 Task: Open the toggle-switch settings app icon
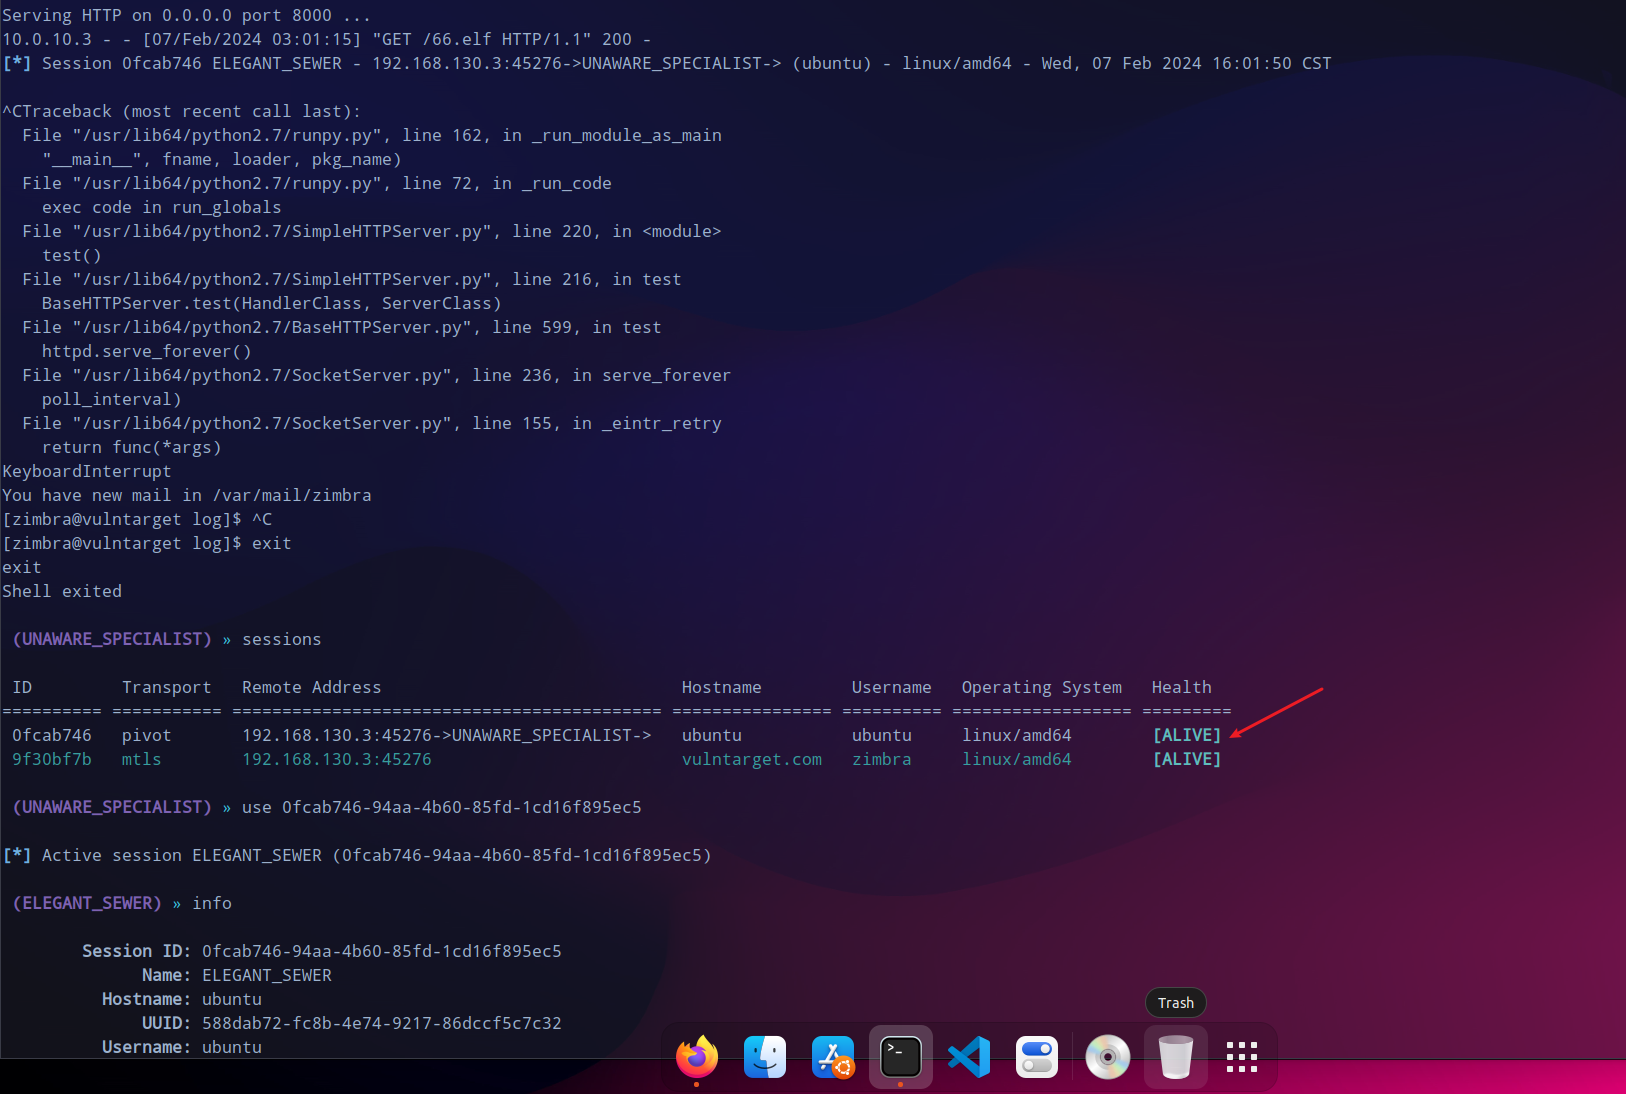coord(1037,1057)
